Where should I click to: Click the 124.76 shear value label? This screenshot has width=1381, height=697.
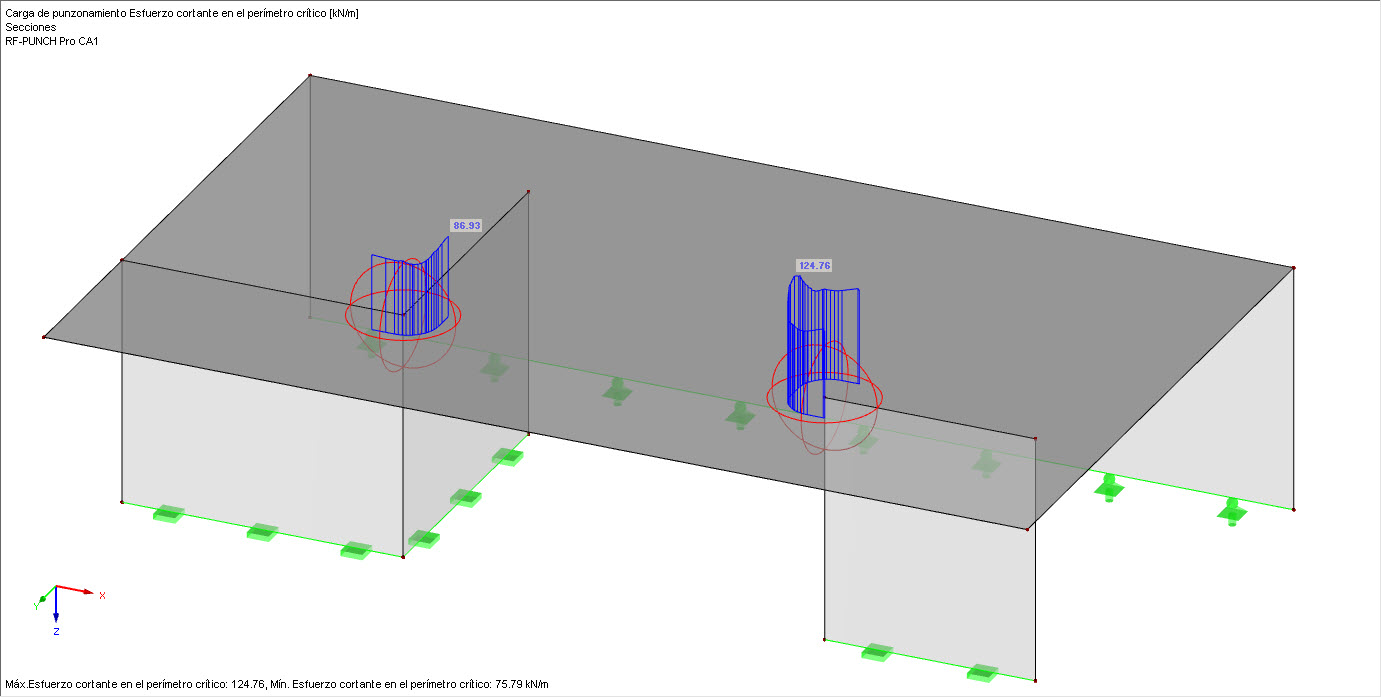[814, 265]
